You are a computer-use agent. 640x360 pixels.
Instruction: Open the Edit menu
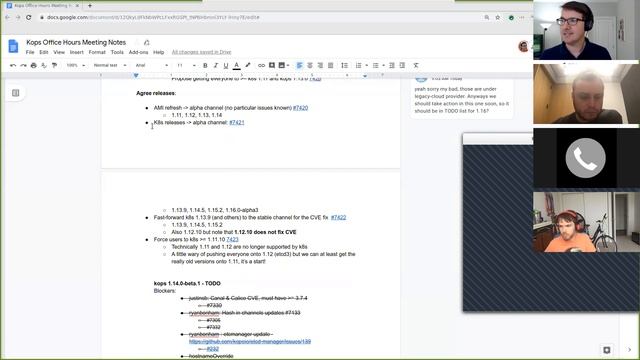[x=44, y=52]
